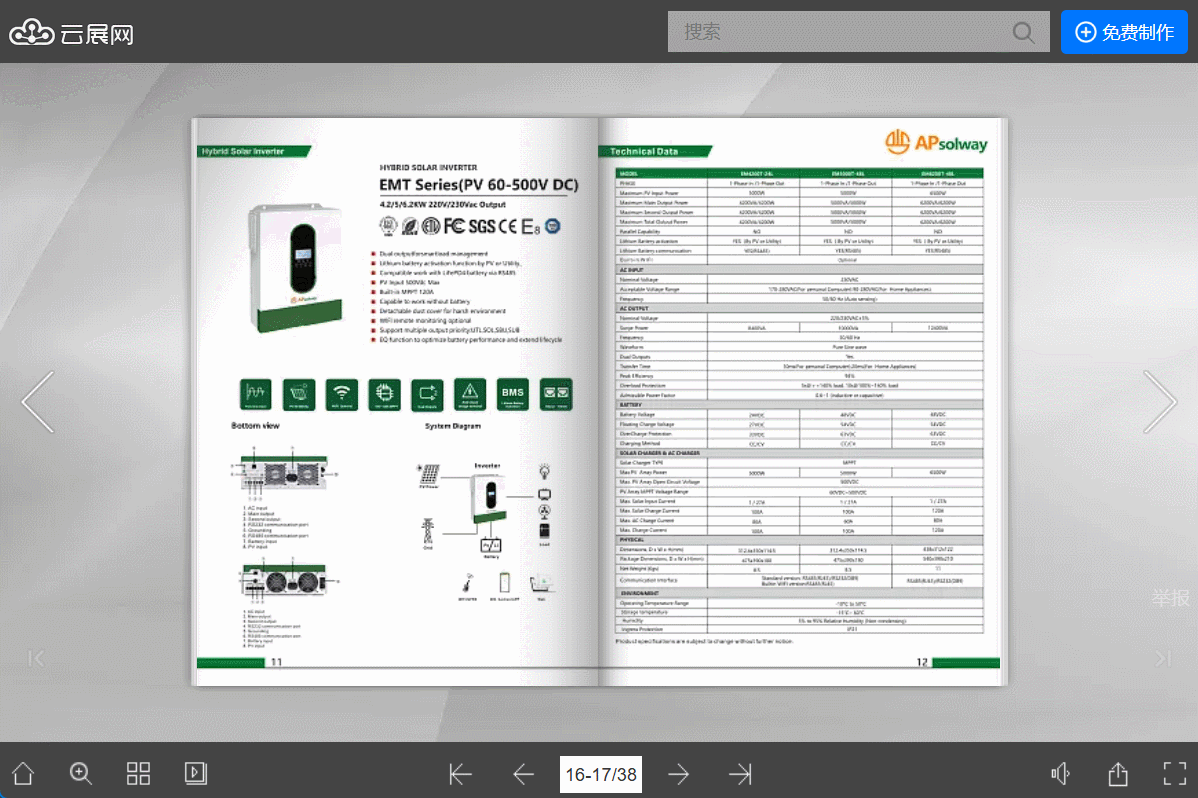
Task: Open the share icon
Action: click(1118, 773)
